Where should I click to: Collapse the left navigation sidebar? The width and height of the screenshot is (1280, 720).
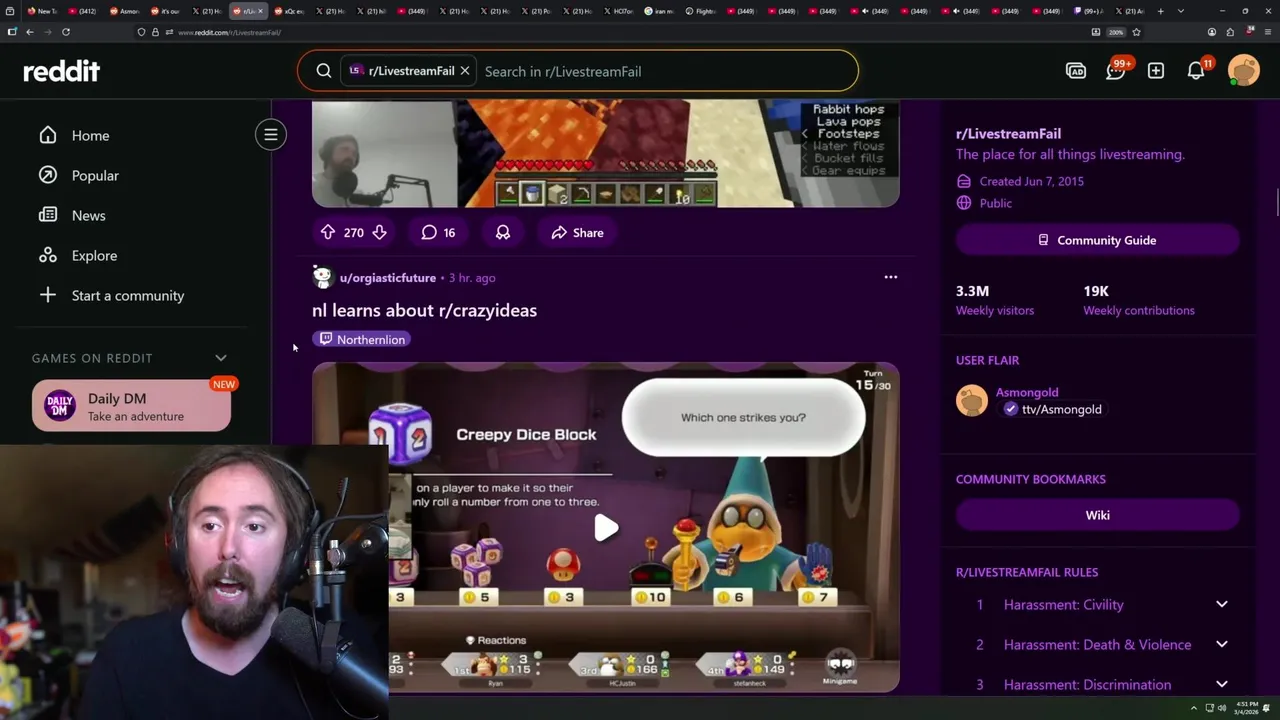coord(270,135)
